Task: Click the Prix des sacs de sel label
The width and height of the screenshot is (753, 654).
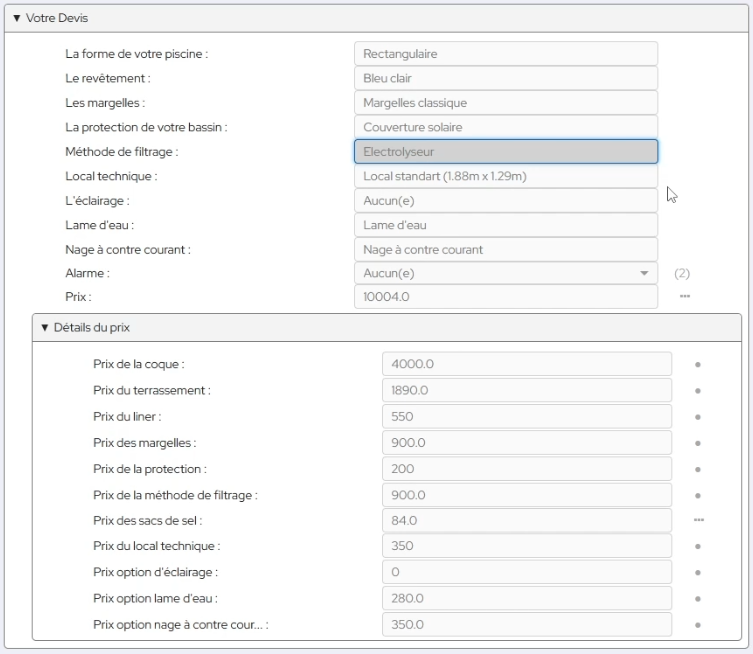Action: [148, 521]
